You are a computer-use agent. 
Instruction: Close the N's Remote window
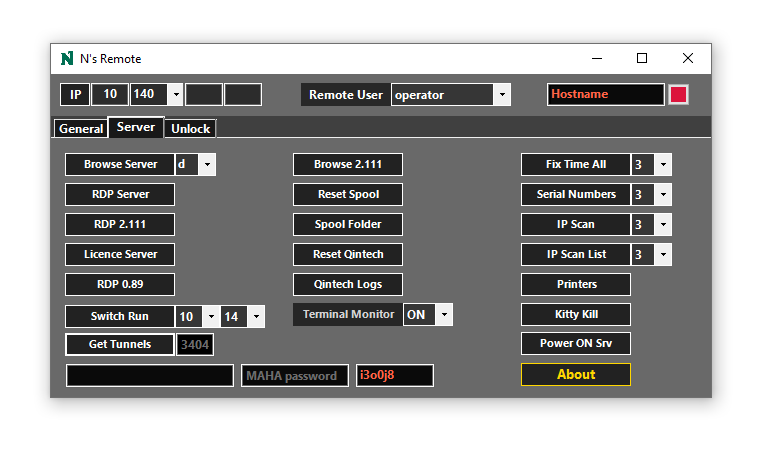point(688,59)
